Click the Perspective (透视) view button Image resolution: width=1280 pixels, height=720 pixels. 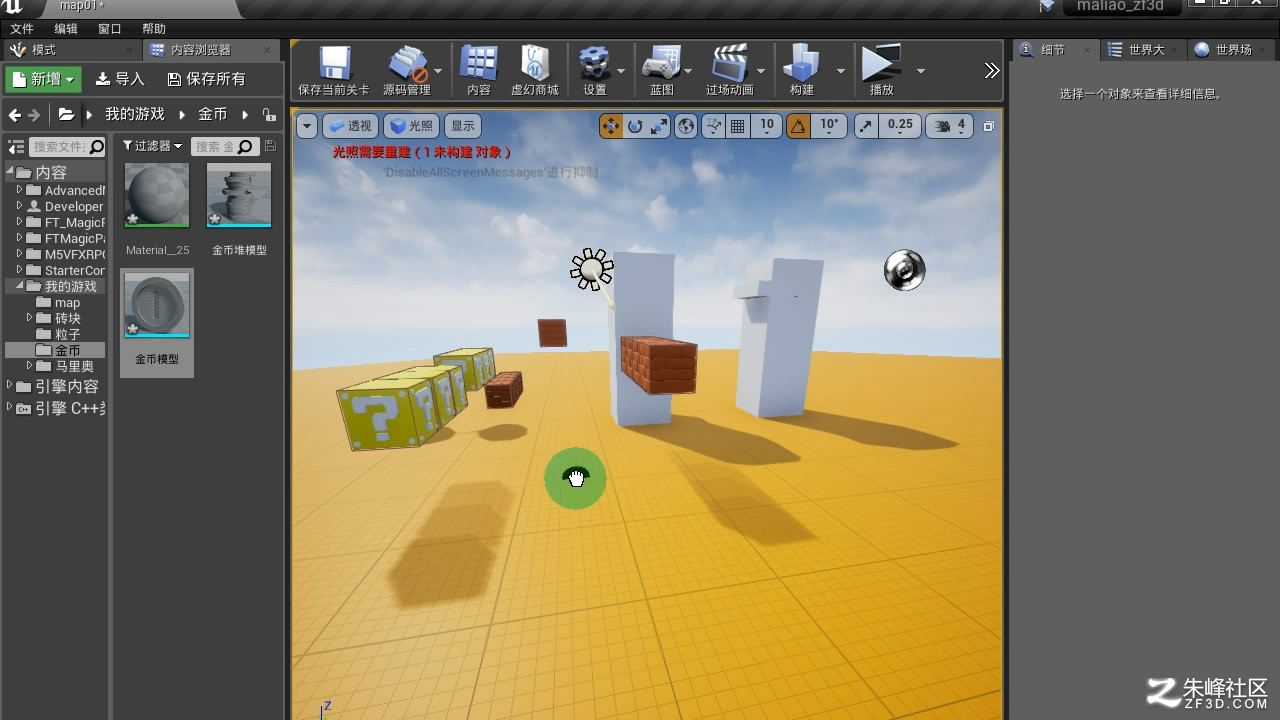[350, 126]
